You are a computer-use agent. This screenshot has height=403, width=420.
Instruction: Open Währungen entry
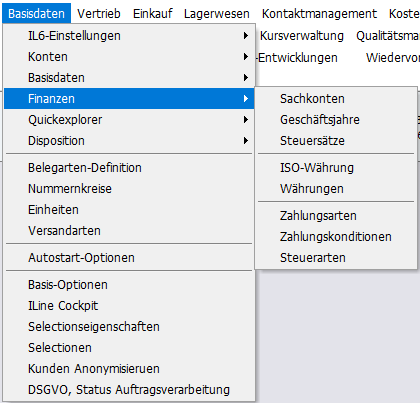click(336, 189)
